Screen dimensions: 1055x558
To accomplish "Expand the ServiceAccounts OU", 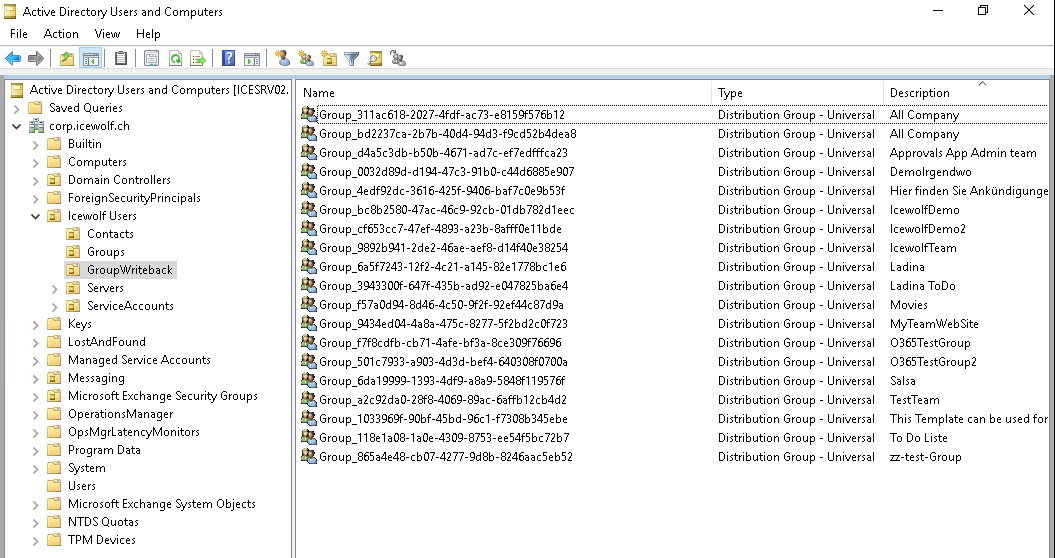I will coord(55,306).
